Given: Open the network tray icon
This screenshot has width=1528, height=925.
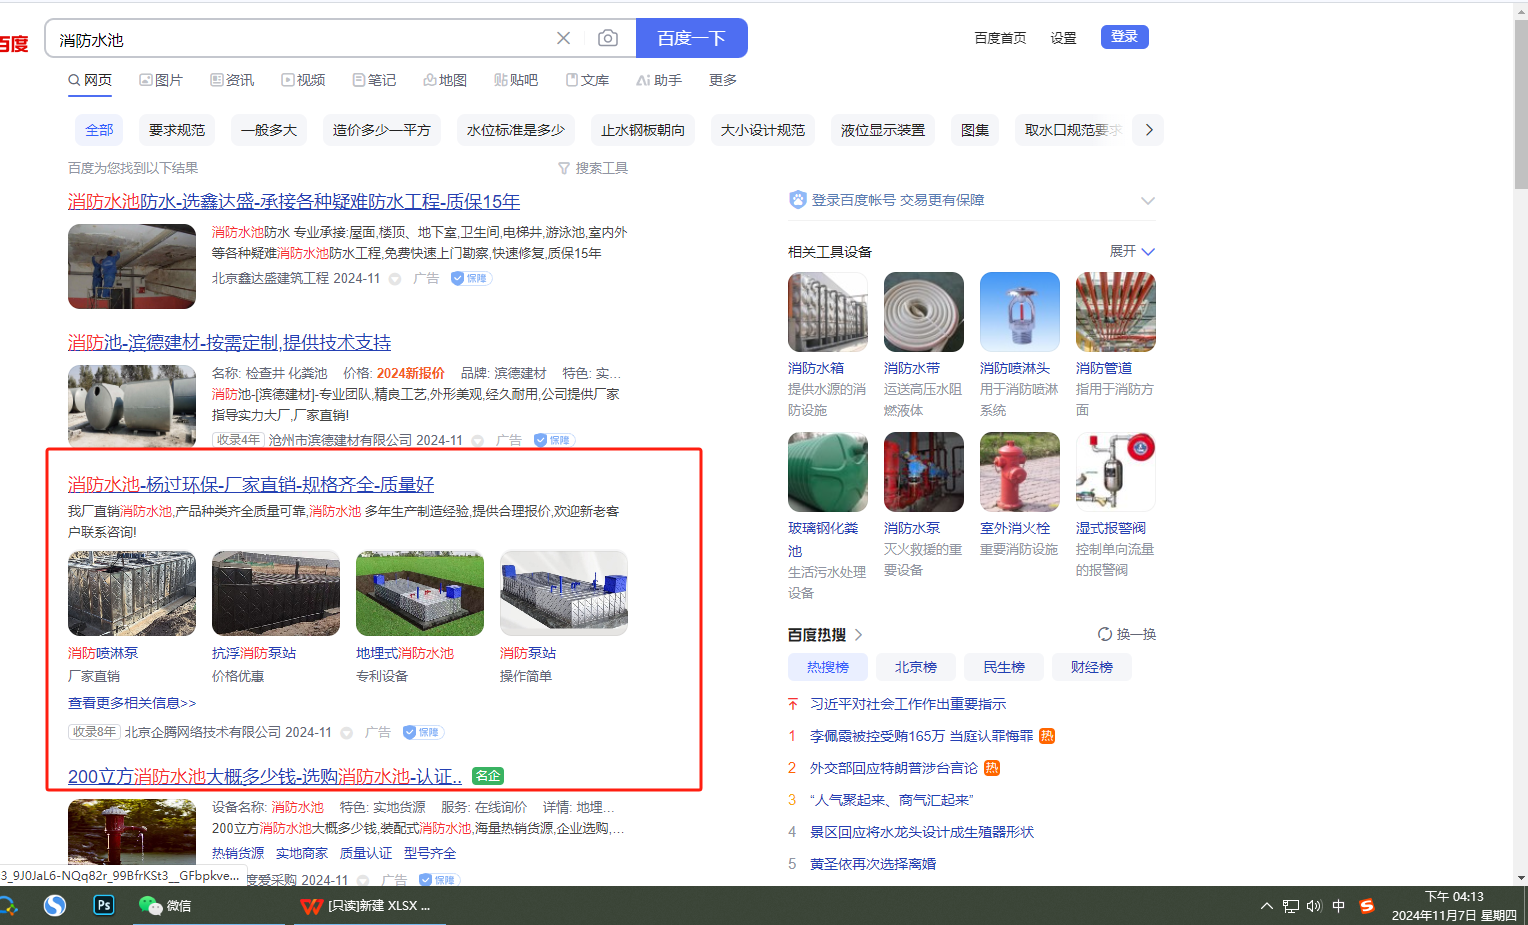Looking at the screenshot, I should pyautogui.click(x=1291, y=906).
